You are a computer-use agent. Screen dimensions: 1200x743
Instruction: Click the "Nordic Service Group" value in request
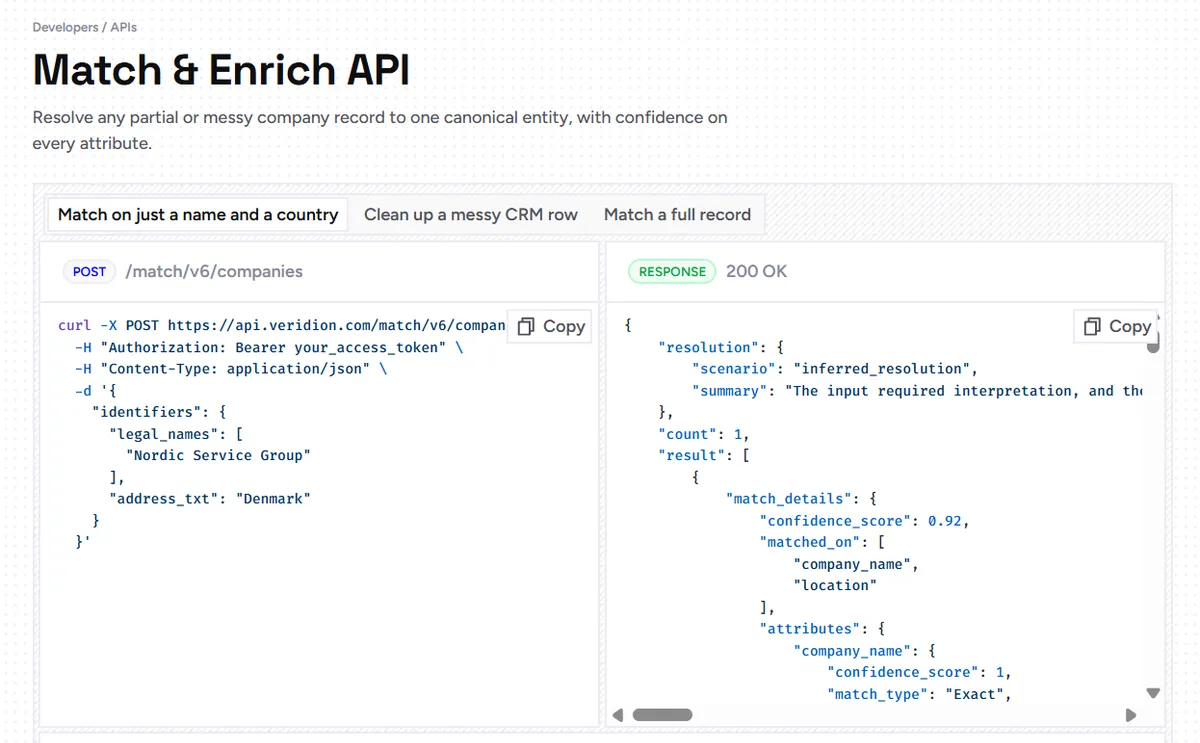coord(218,455)
